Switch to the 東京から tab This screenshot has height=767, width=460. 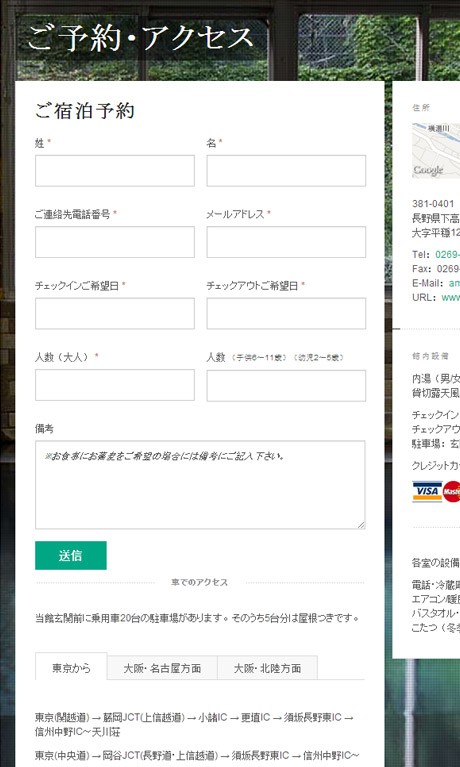point(71,668)
